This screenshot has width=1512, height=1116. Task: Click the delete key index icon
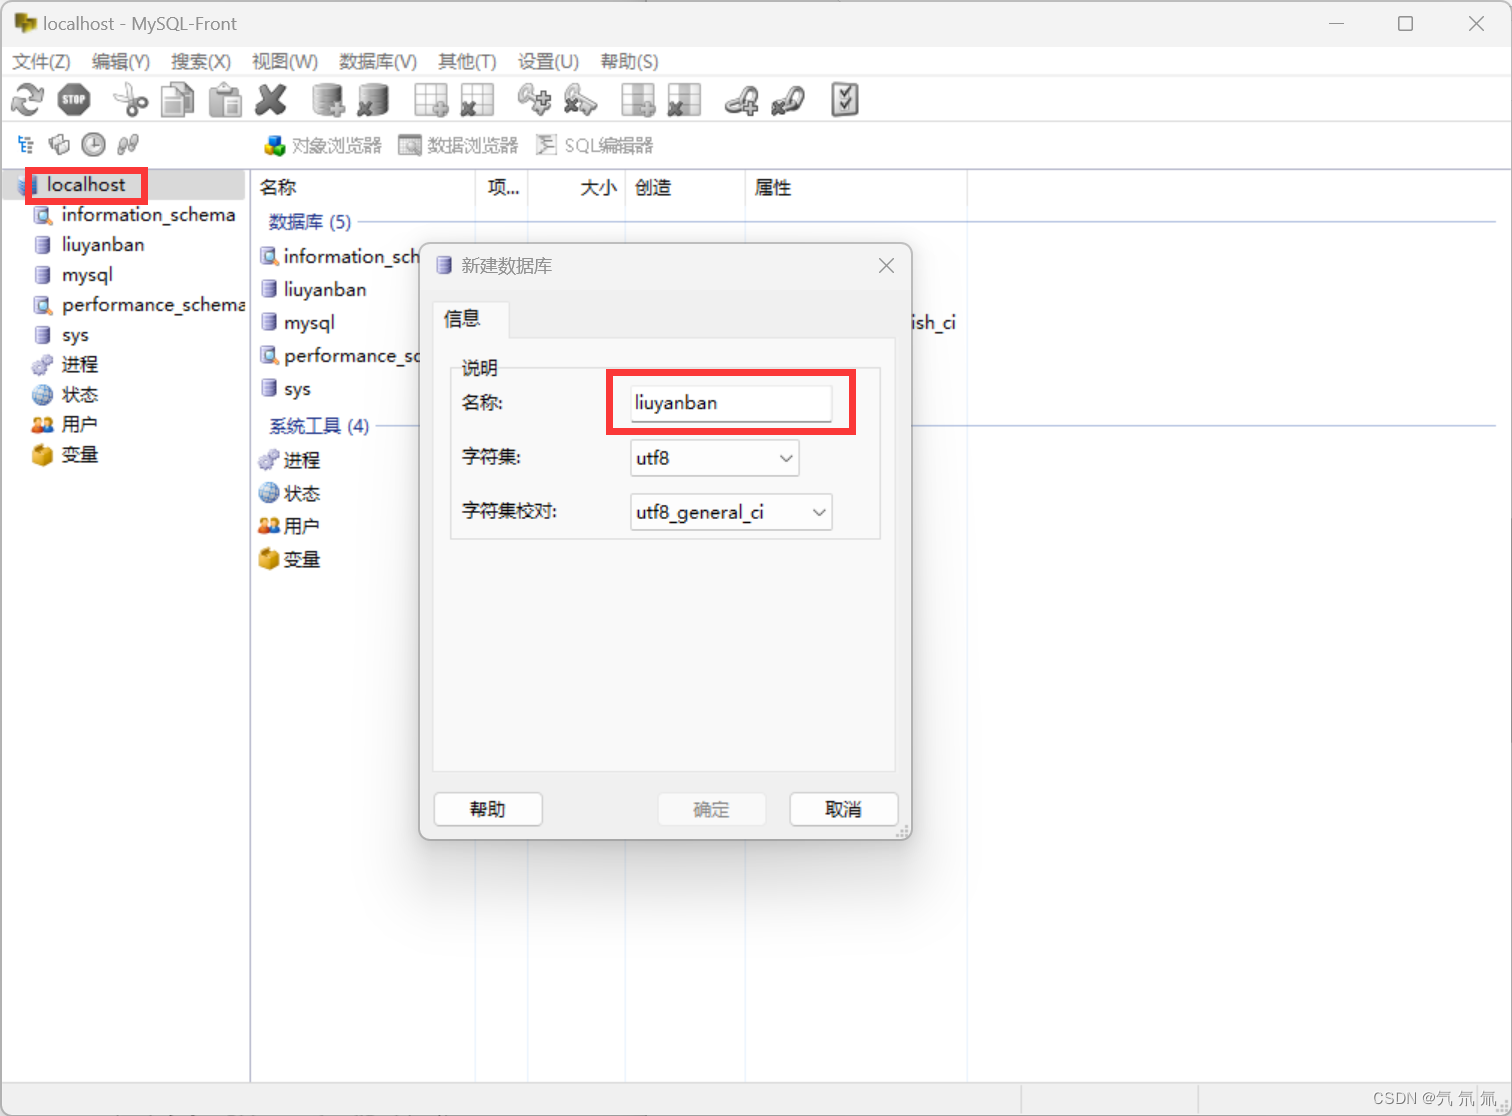click(580, 100)
